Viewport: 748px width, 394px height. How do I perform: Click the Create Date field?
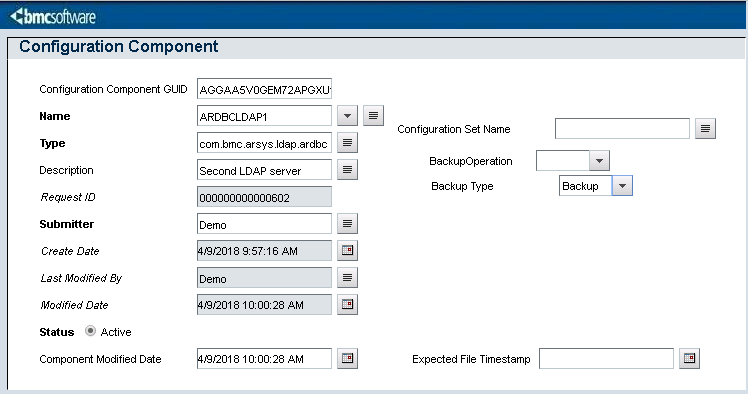point(264,251)
